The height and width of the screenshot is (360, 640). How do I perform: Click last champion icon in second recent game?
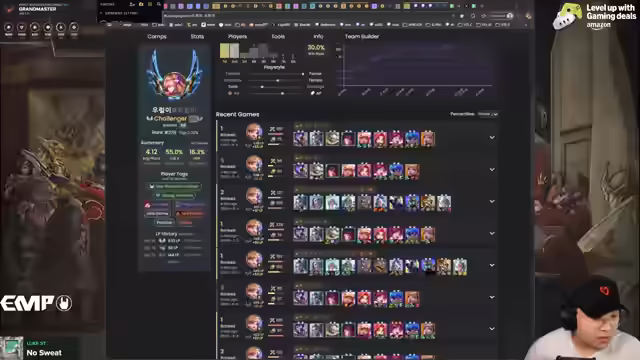point(412,171)
